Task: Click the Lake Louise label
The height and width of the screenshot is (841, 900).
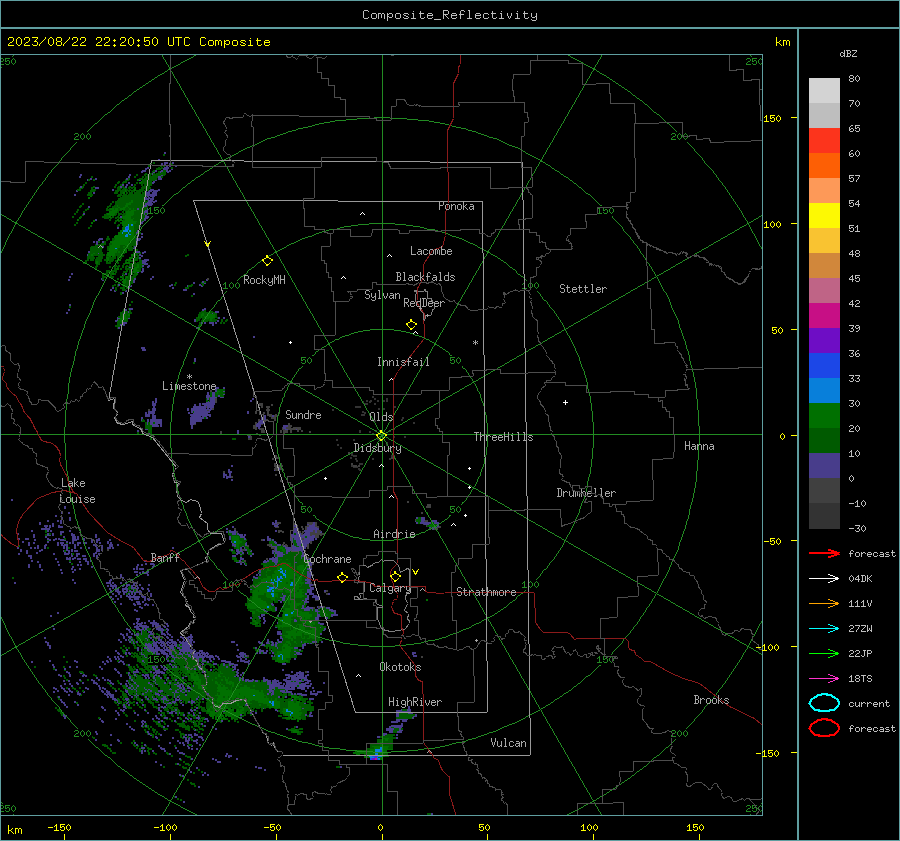Action: pyautogui.click(x=77, y=491)
